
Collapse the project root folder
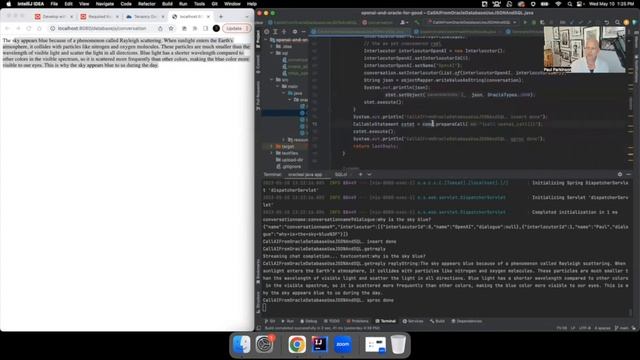pyautogui.click(x=267, y=40)
